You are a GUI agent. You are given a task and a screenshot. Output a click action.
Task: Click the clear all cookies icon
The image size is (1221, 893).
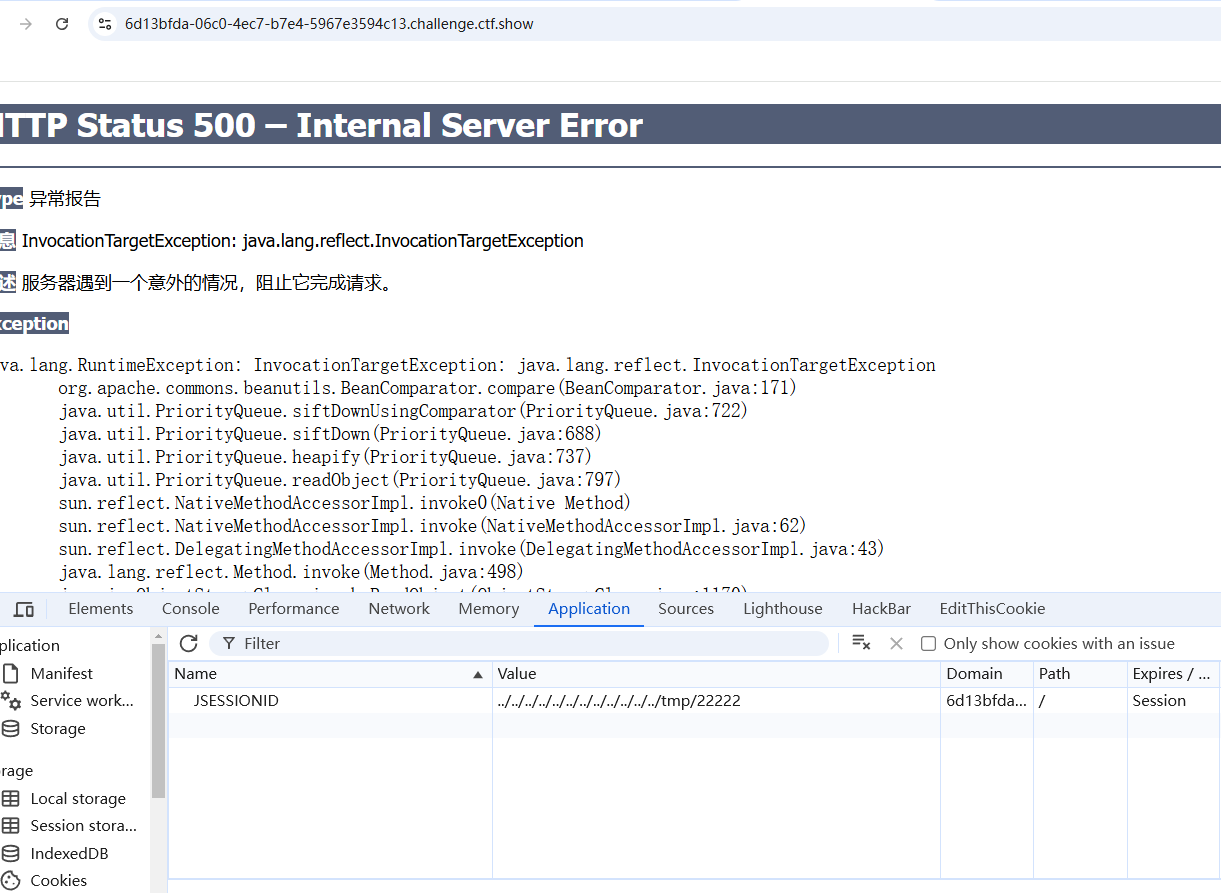(860, 643)
